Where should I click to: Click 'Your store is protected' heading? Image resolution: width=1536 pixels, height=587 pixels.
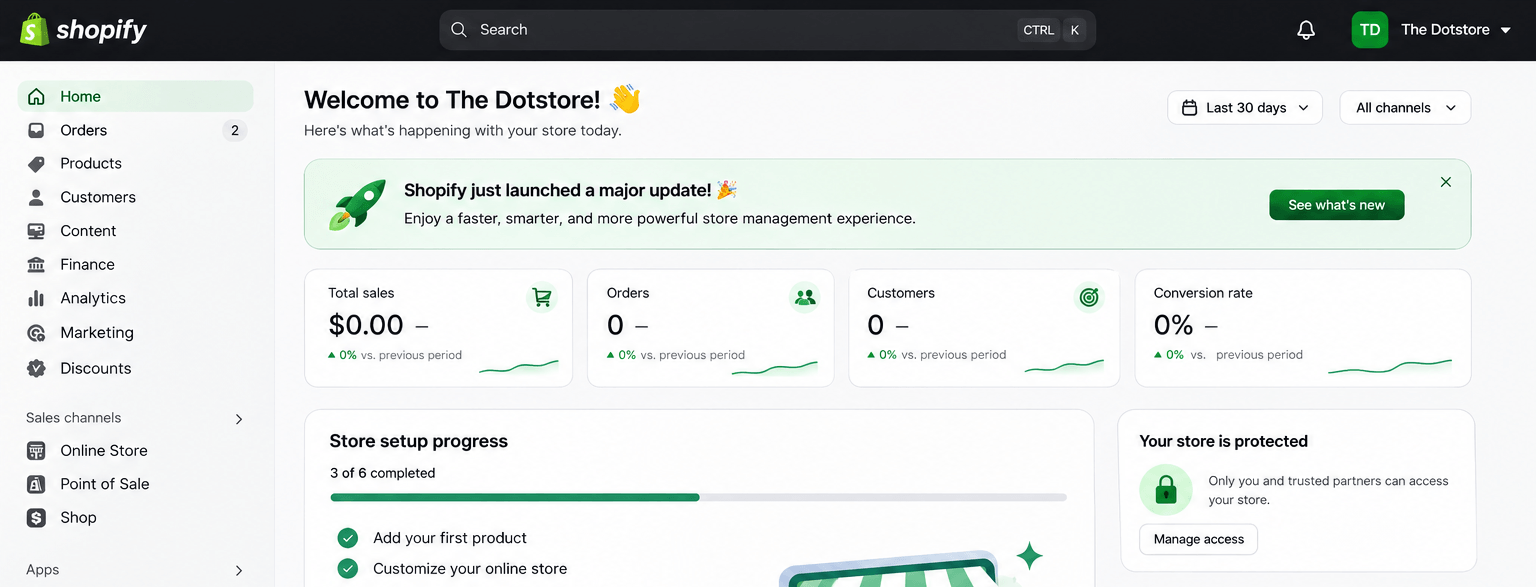tap(1224, 441)
